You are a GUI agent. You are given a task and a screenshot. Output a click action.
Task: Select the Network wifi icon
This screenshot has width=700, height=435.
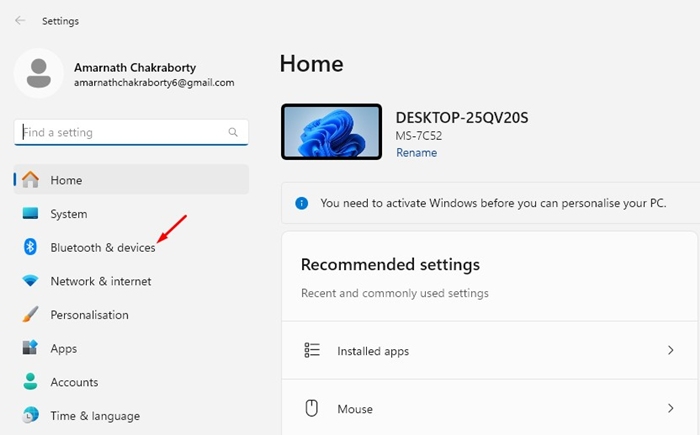tap(30, 280)
